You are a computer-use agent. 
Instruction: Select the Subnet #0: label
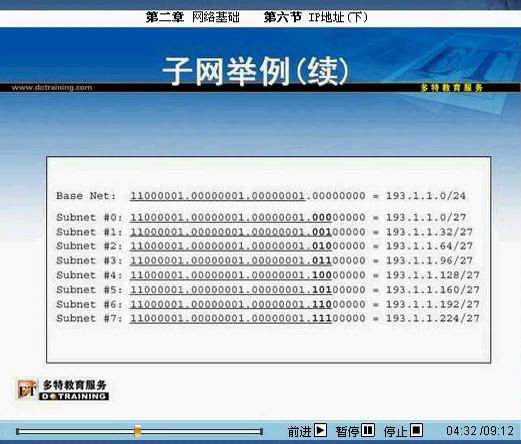[89, 217]
